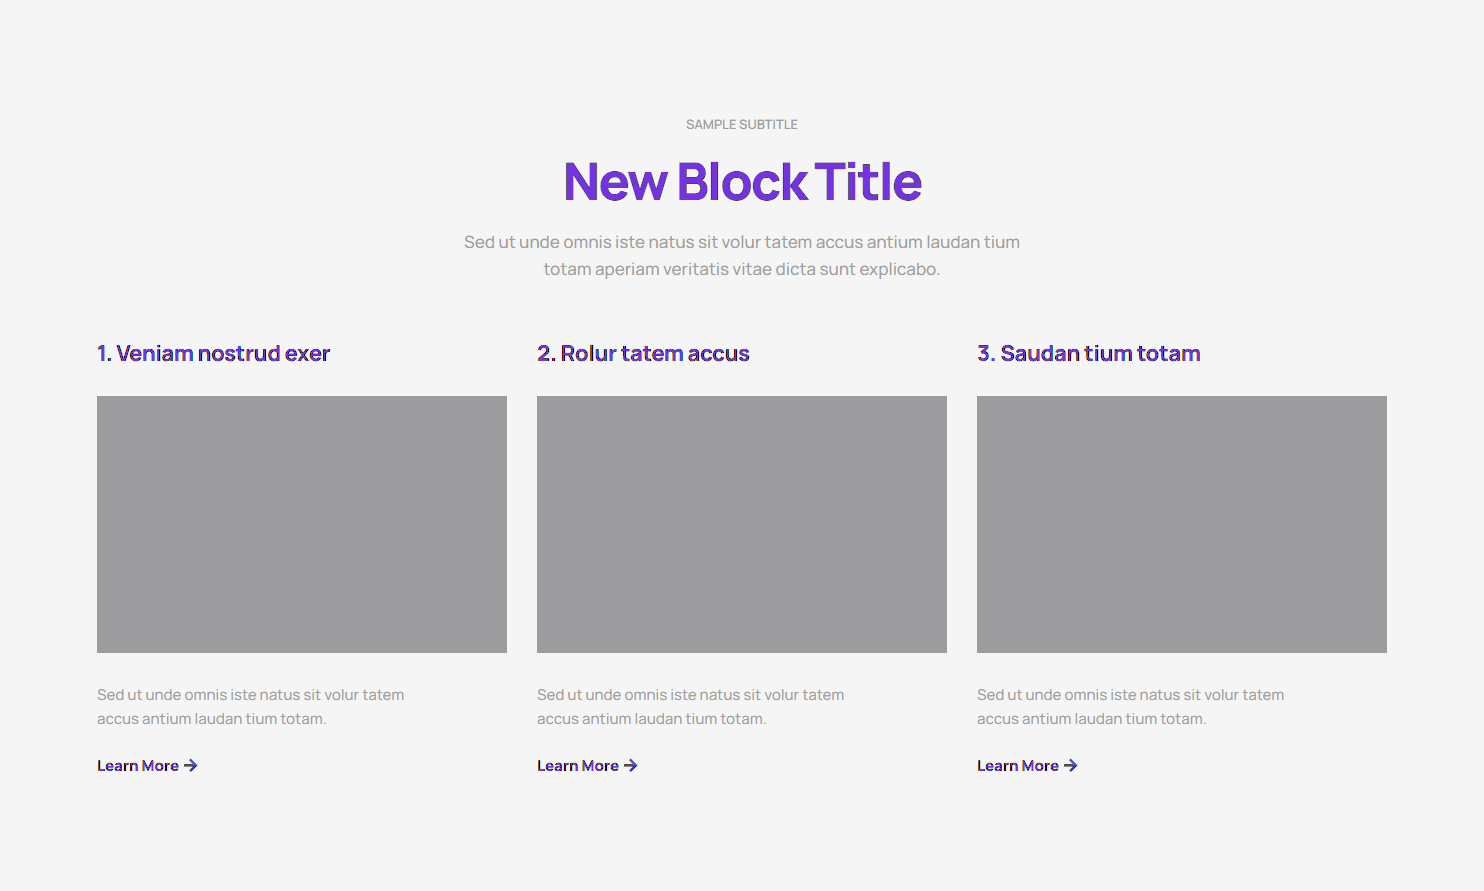Click the description text under the third image
The image size is (1484, 891).
[x=1130, y=706]
